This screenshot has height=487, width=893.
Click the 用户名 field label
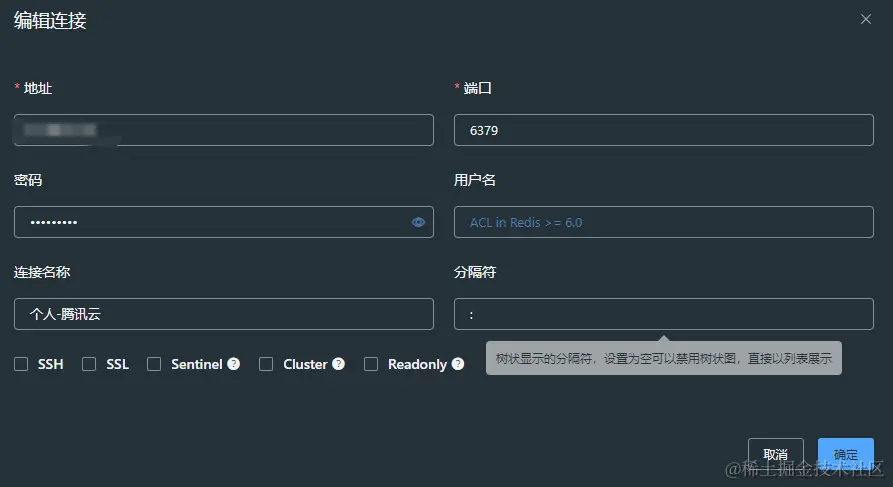(x=474, y=180)
